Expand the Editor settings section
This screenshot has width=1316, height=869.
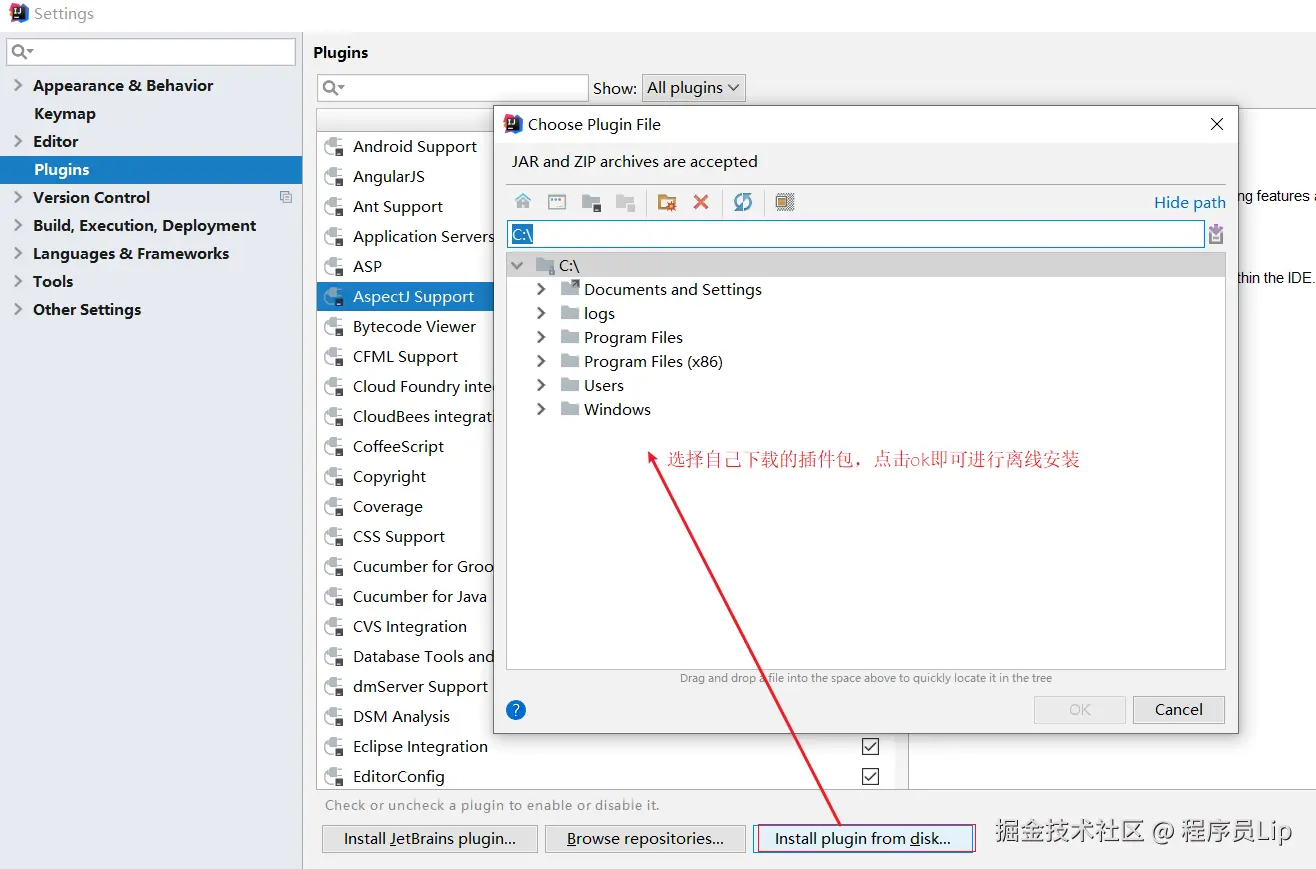pos(17,141)
